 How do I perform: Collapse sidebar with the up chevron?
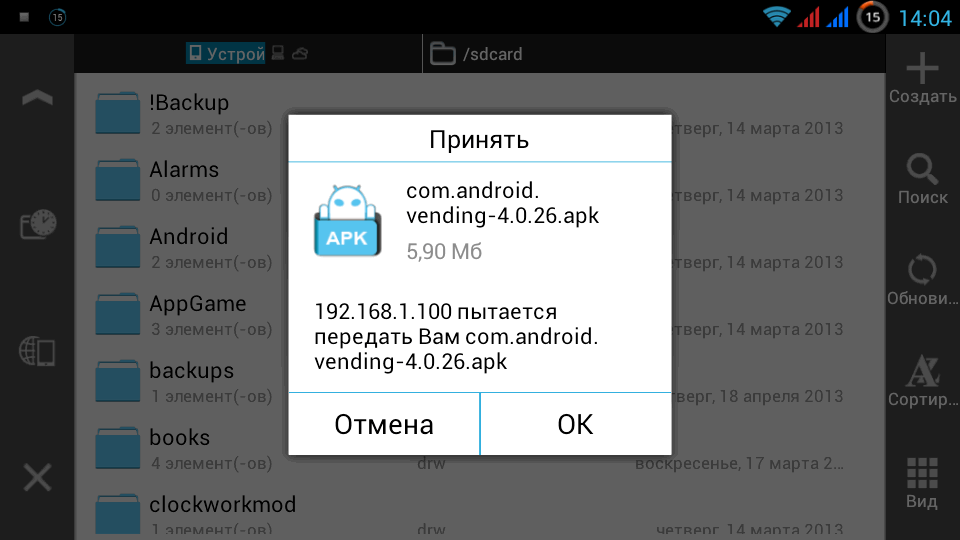37,98
